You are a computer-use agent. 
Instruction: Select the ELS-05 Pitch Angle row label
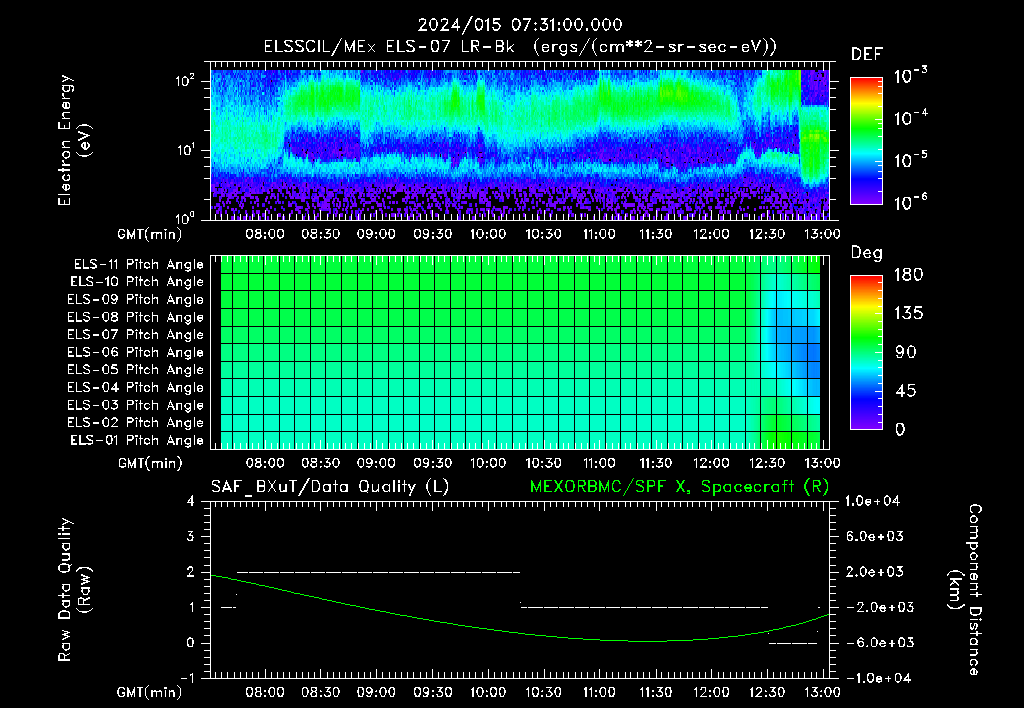point(135,370)
